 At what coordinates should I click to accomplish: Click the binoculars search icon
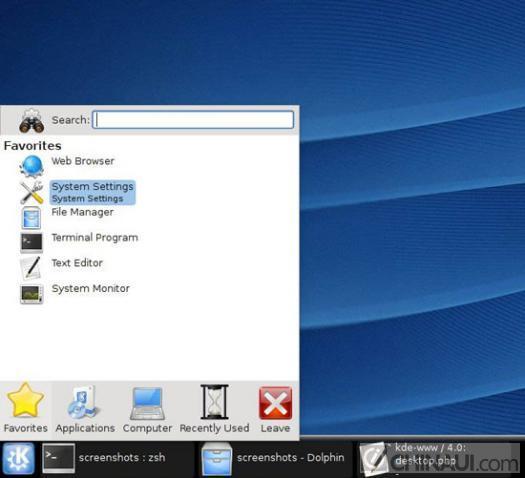(x=31, y=121)
